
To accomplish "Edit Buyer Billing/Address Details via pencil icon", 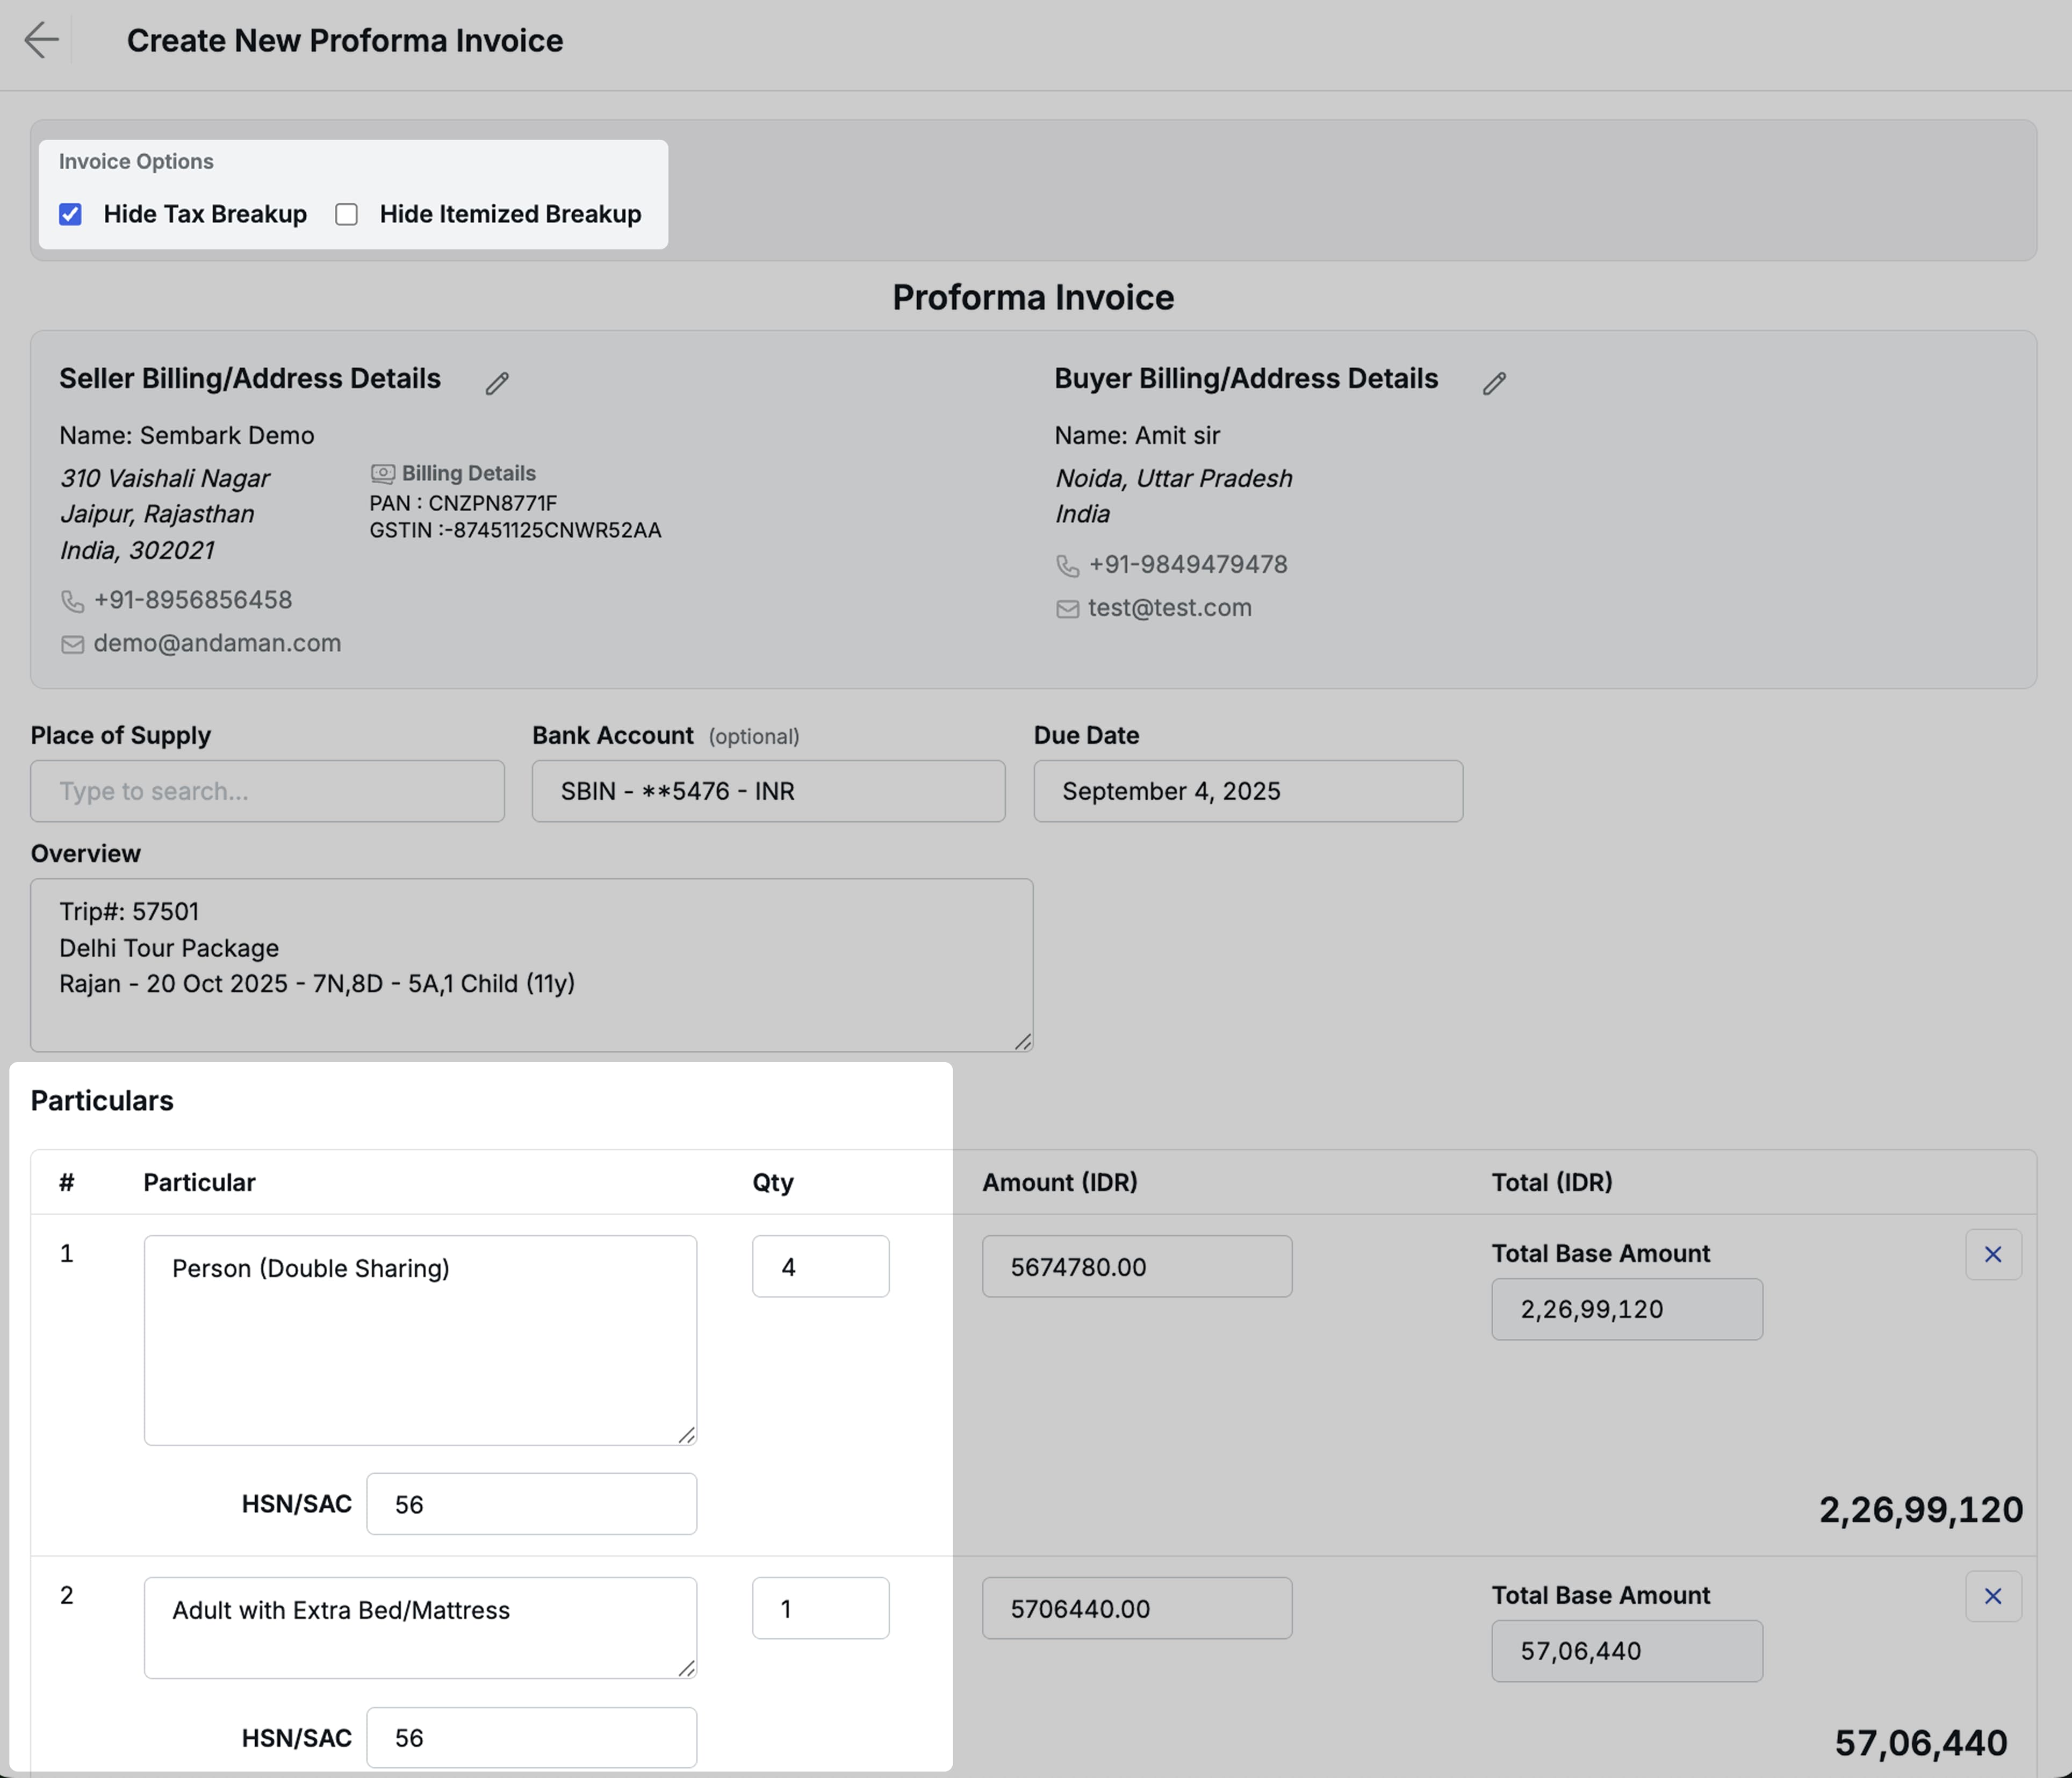I will [x=1494, y=383].
